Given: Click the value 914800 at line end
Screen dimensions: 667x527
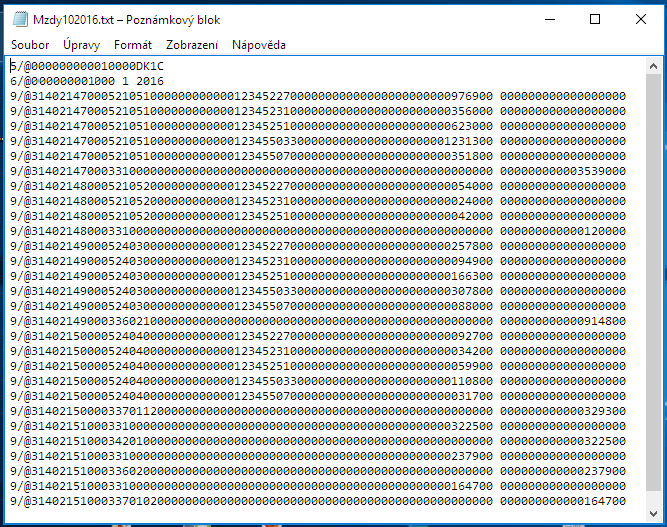Looking at the screenshot, I should tap(605, 321).
